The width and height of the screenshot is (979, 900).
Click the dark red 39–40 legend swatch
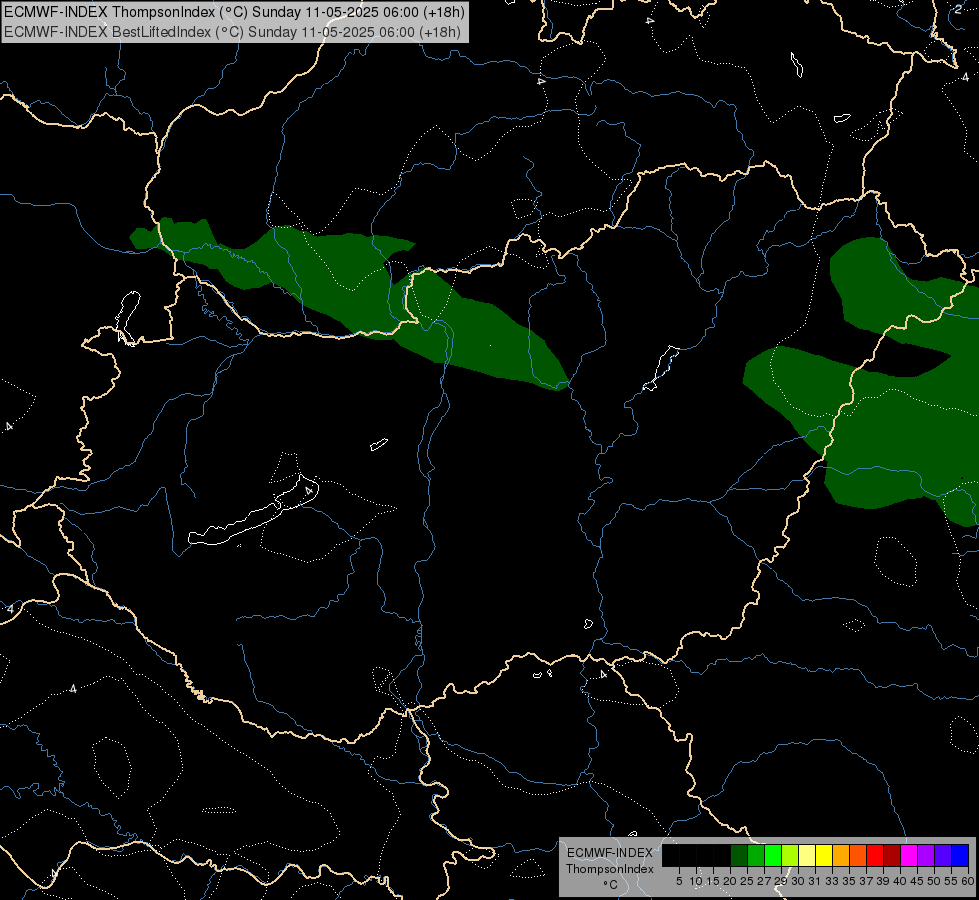click(x=892, y=855)
